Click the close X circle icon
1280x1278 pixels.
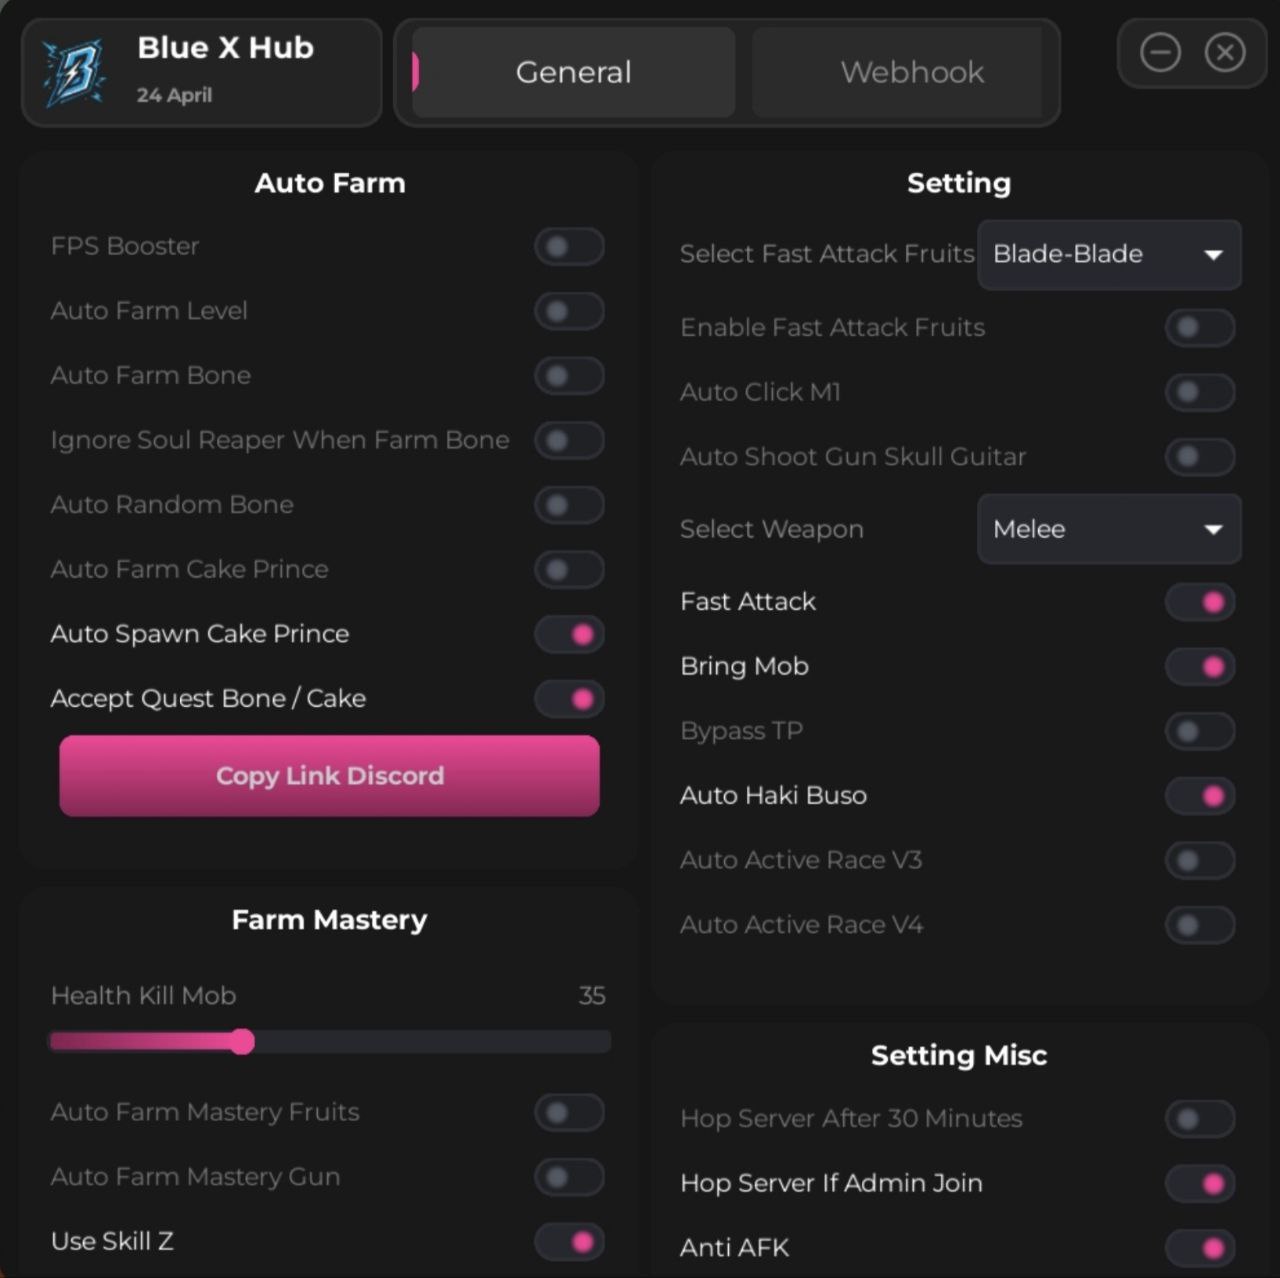click(1225, 52)
